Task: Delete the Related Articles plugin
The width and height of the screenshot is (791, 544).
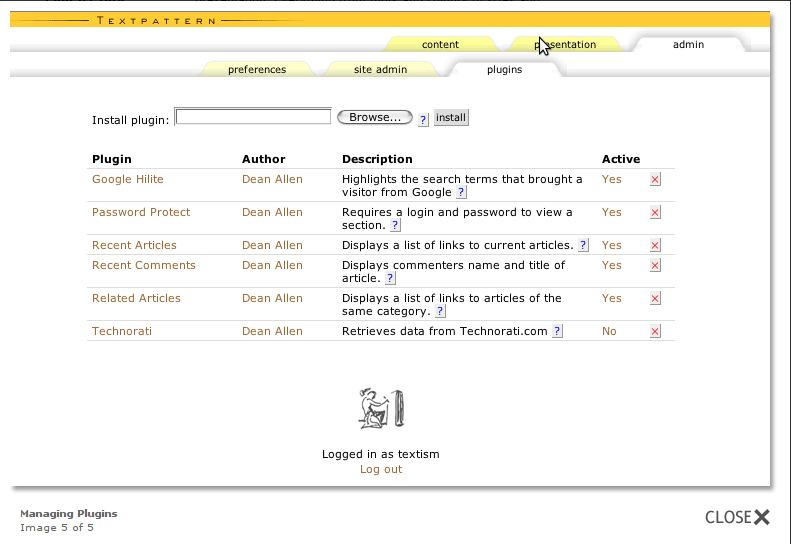Action: coord(655,298)
